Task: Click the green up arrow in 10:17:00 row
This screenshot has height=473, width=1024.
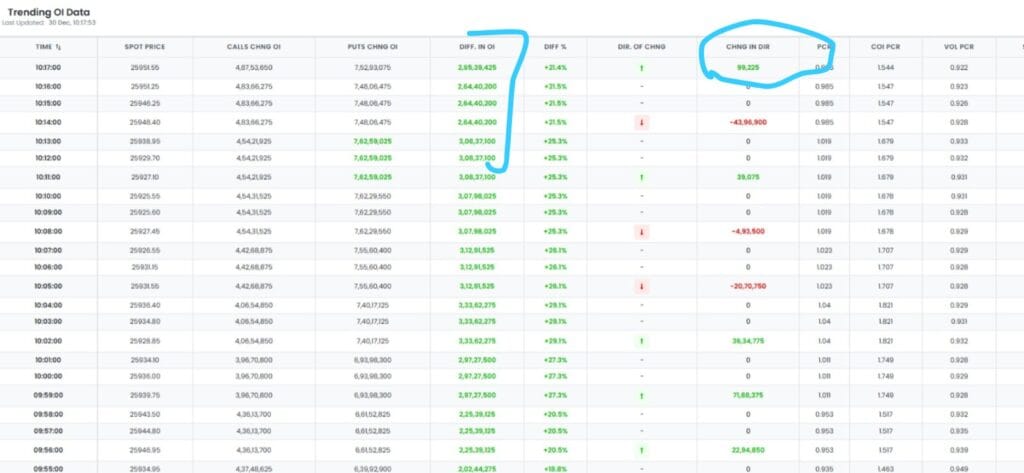Action: click(641, 67)
